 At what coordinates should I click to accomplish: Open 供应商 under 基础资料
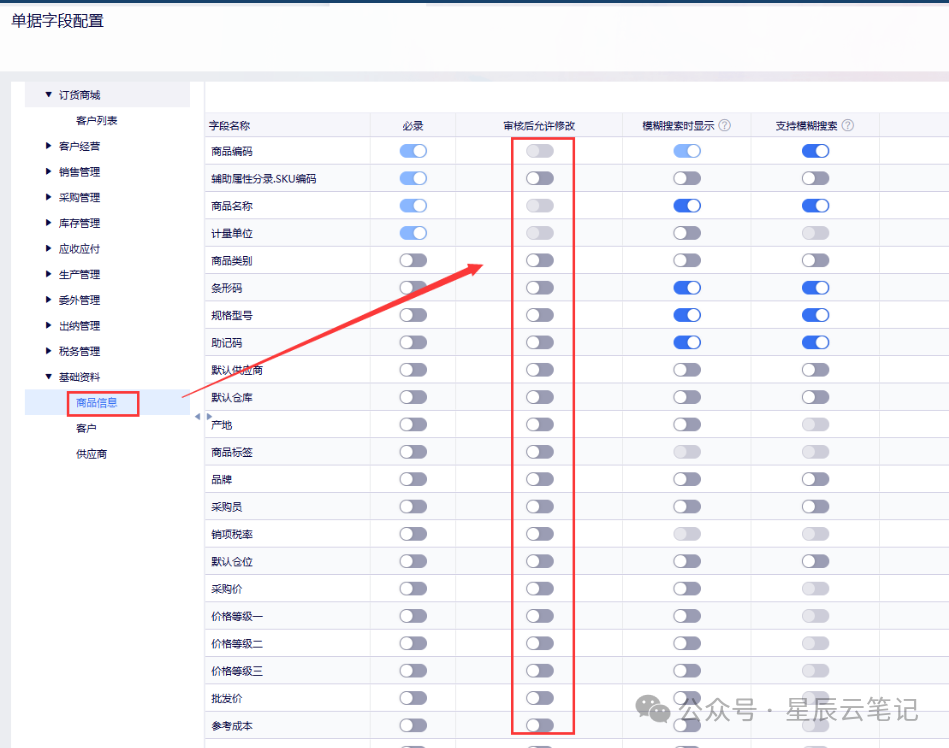point(91,454)
